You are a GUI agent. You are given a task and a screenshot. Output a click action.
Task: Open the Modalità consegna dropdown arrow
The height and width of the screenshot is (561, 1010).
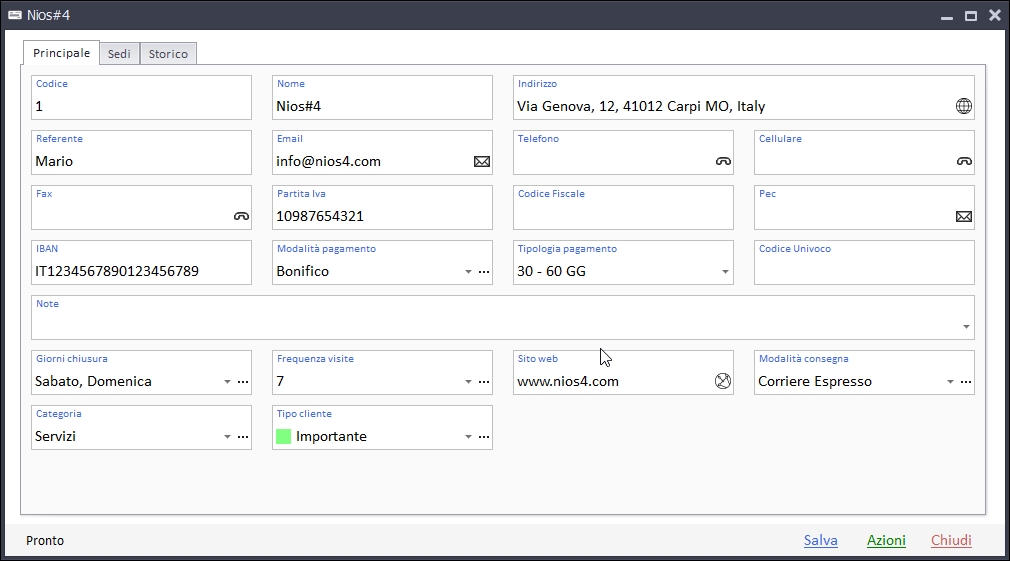(x=950, y=382)
